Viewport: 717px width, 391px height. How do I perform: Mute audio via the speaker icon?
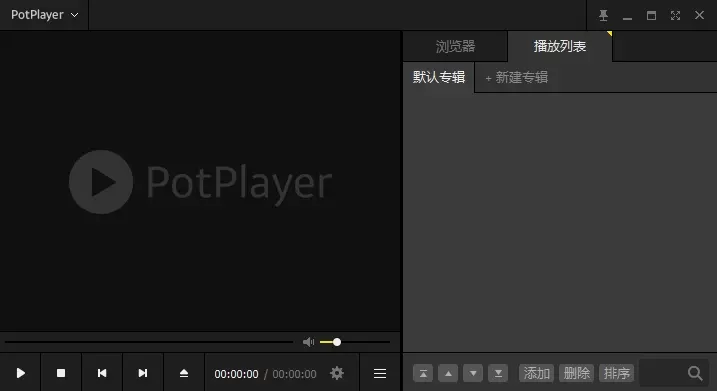tap(309, 342)
